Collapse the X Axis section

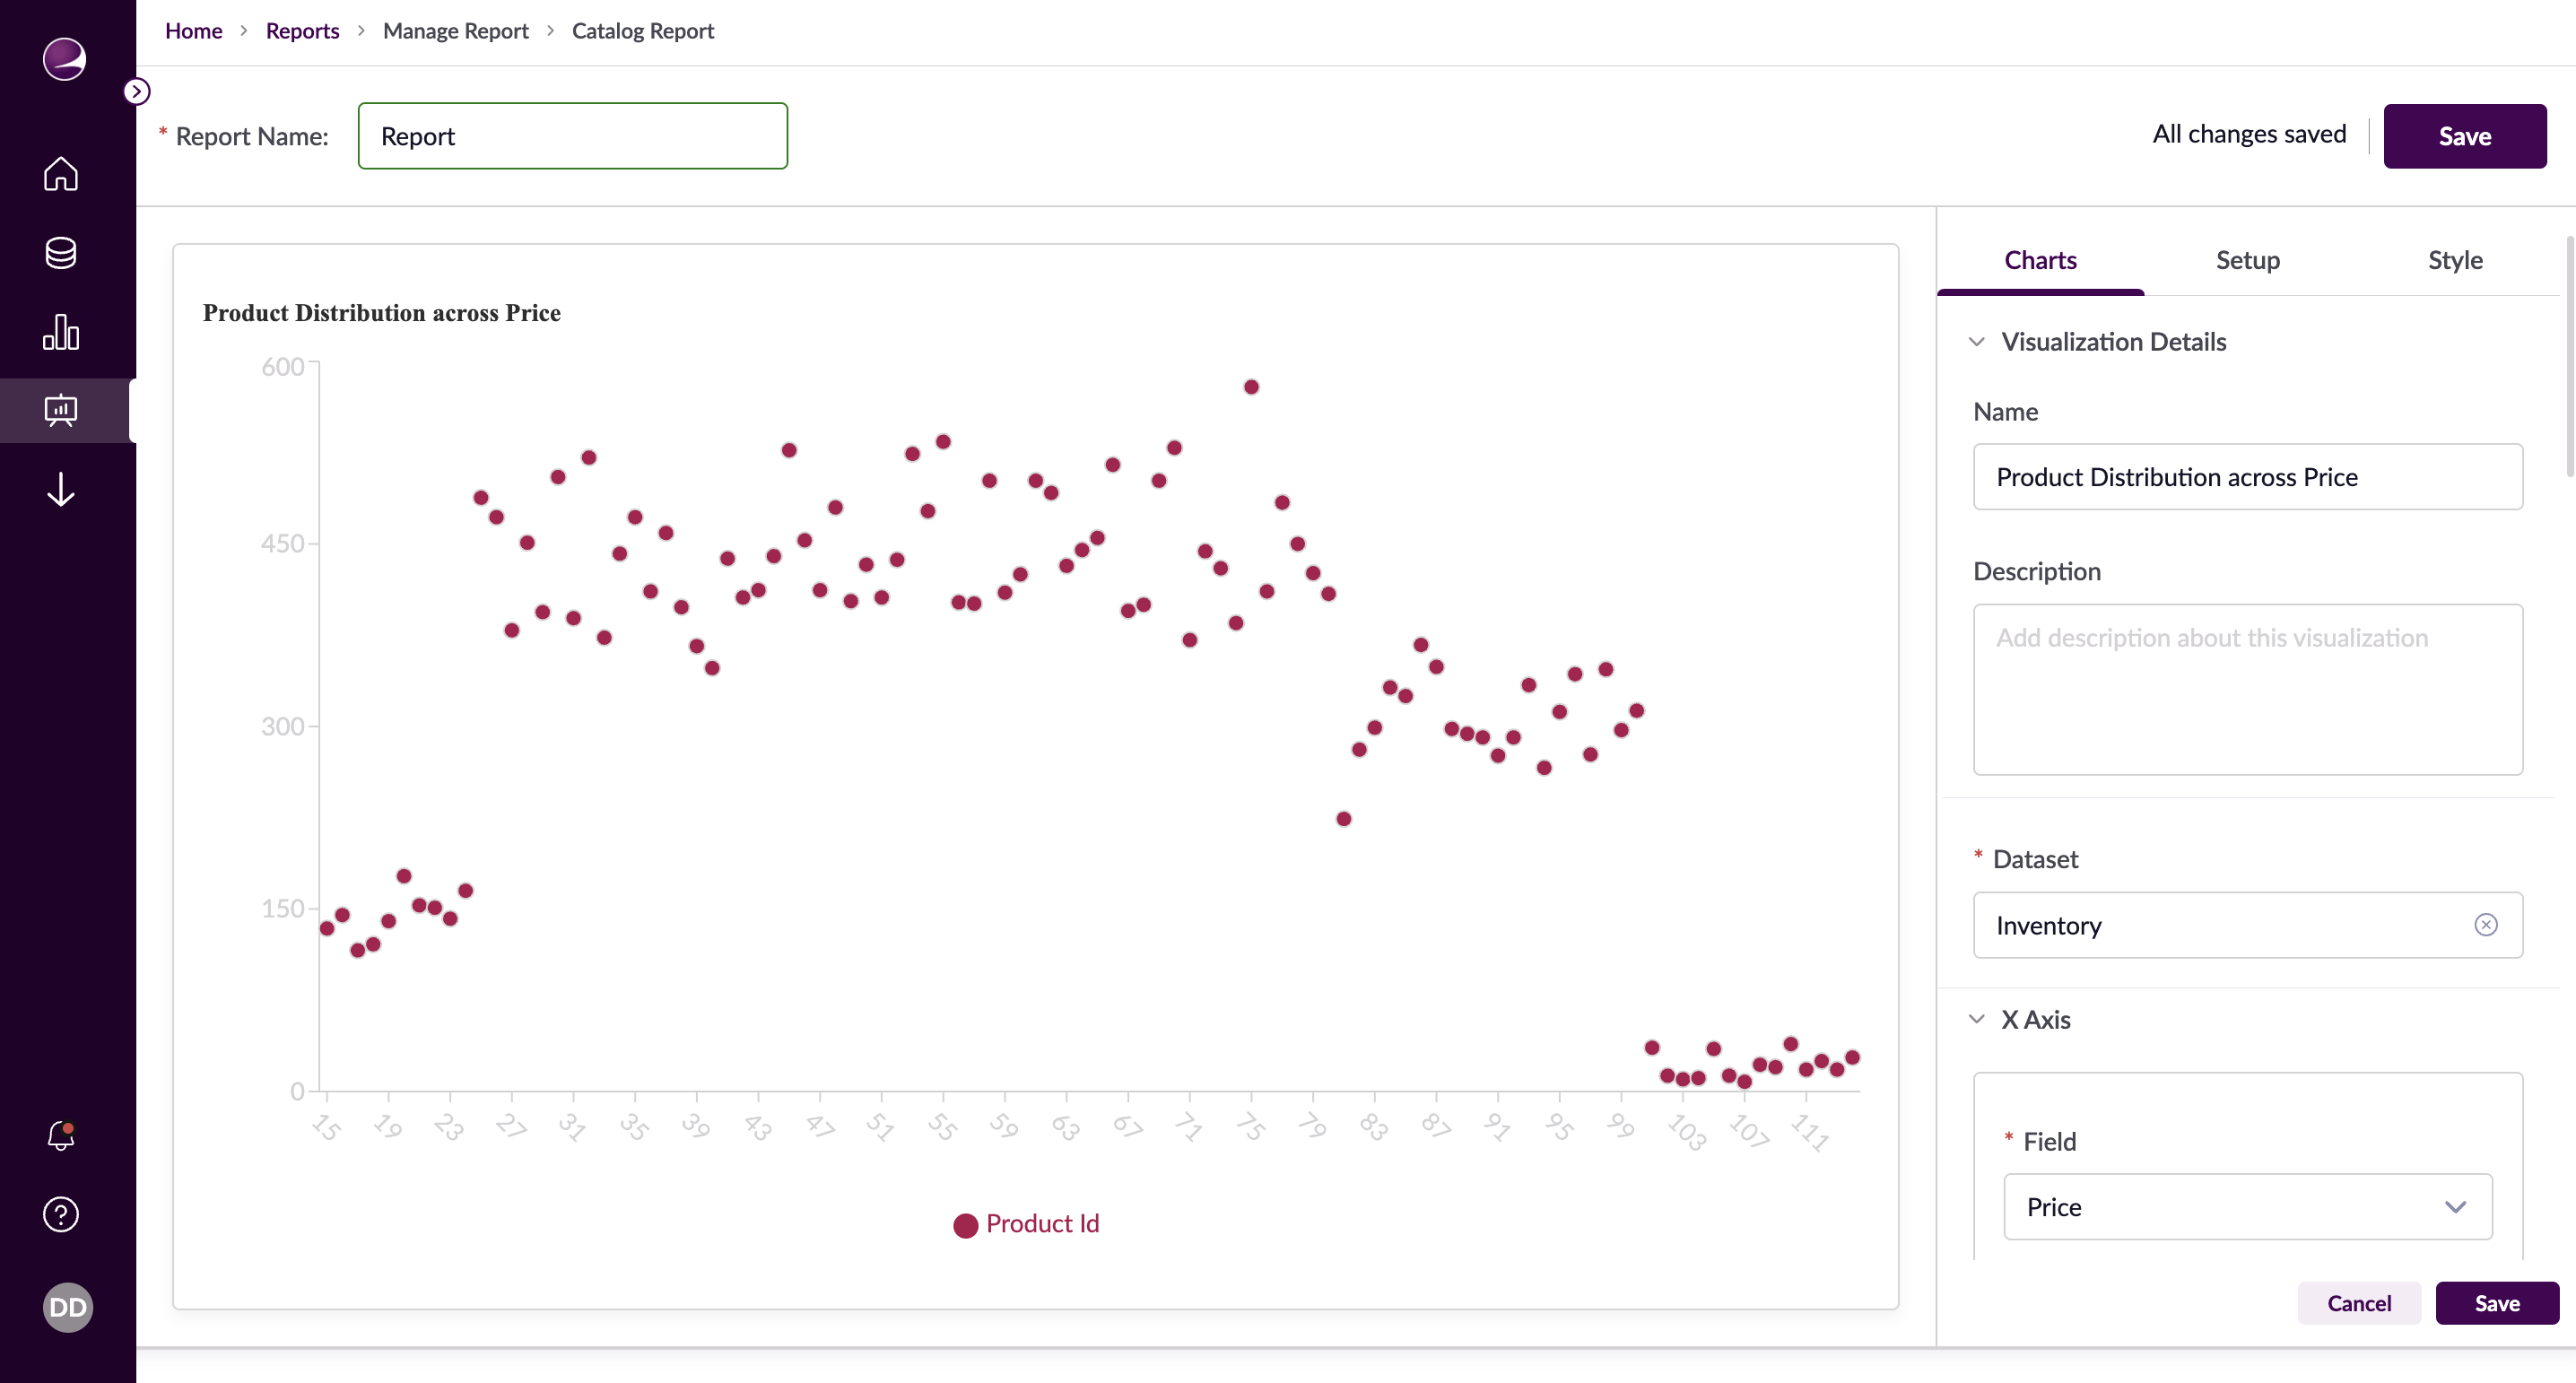1977,1019
